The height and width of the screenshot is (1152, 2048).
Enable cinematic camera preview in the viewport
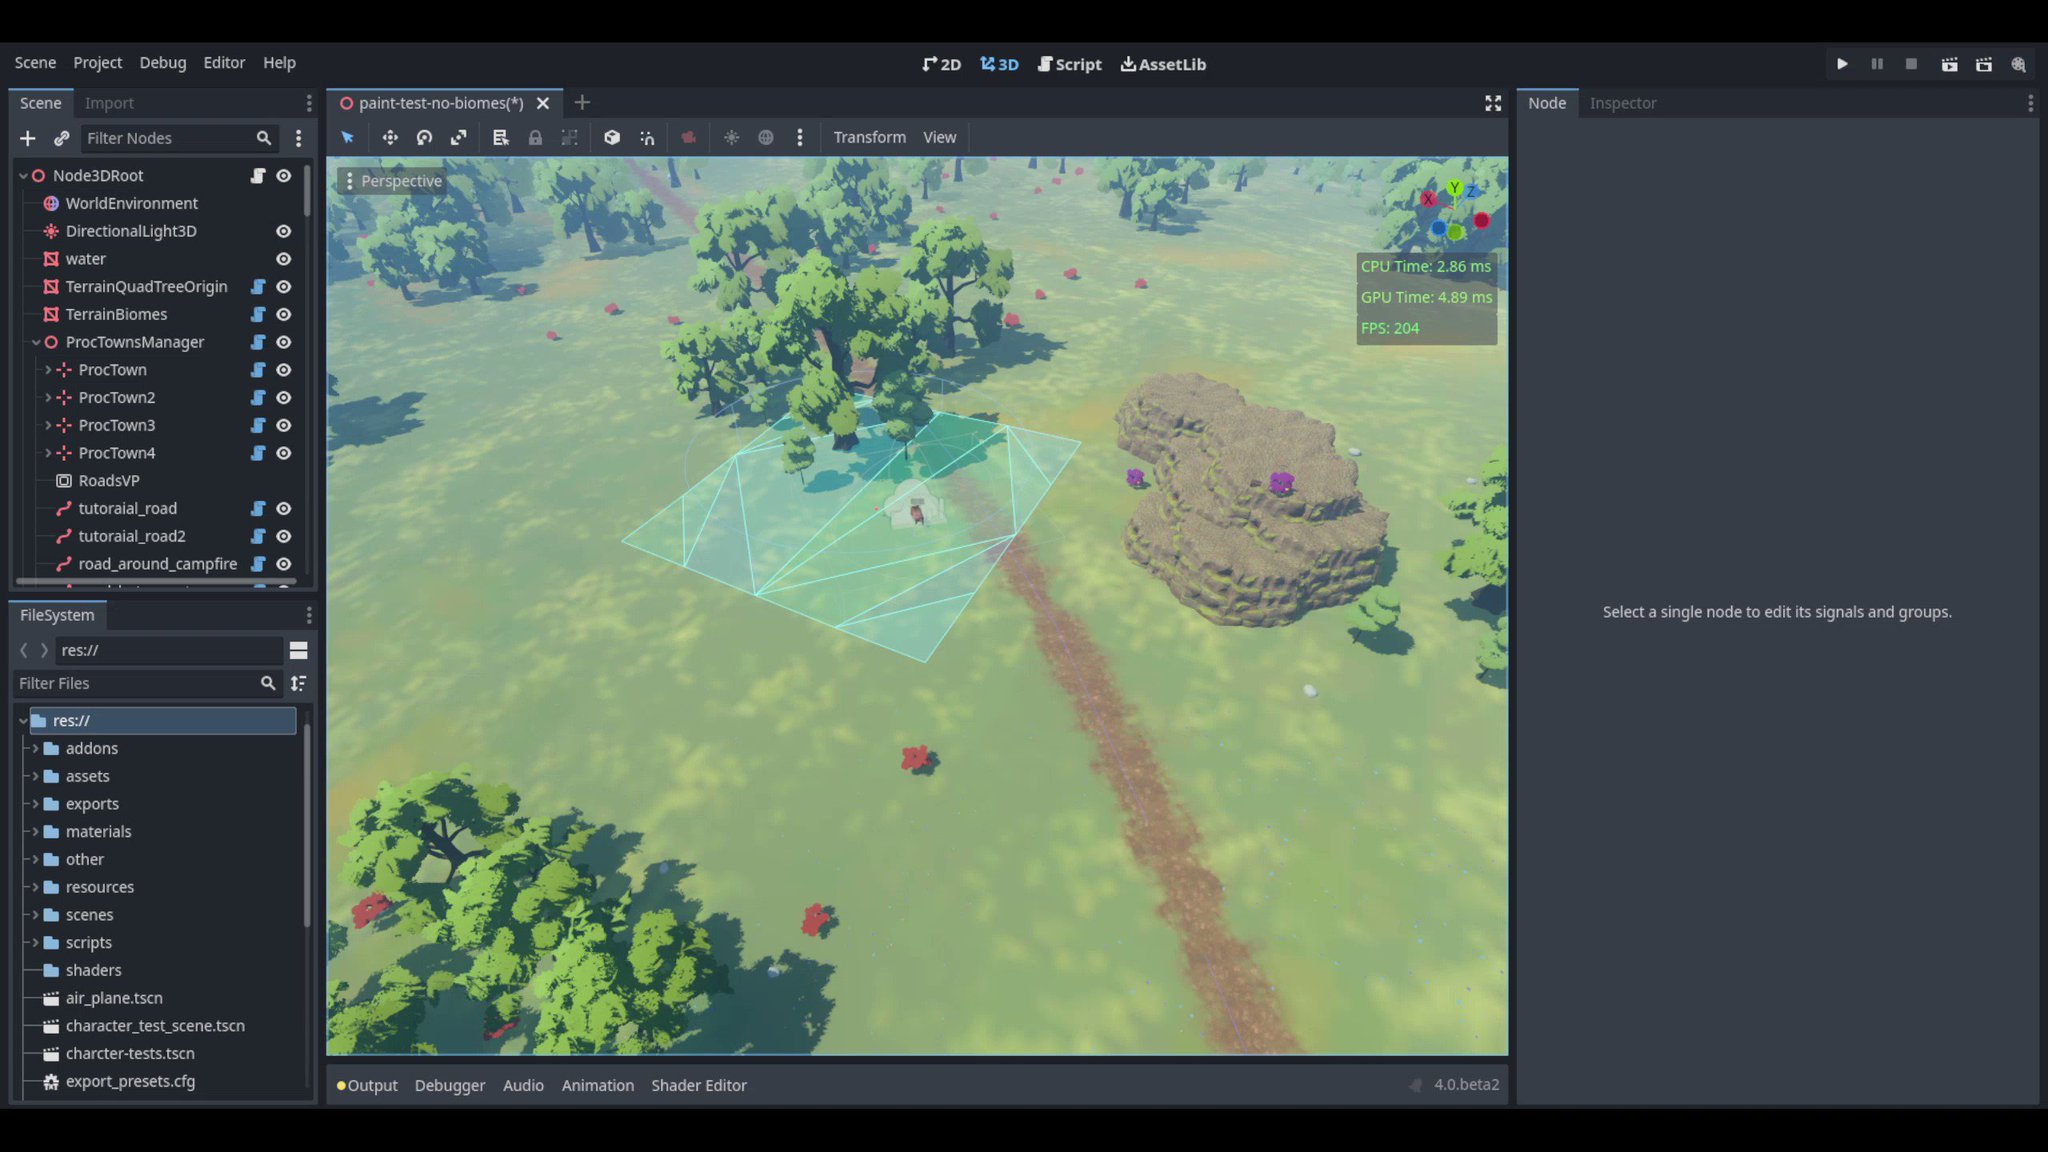point(688,137)
